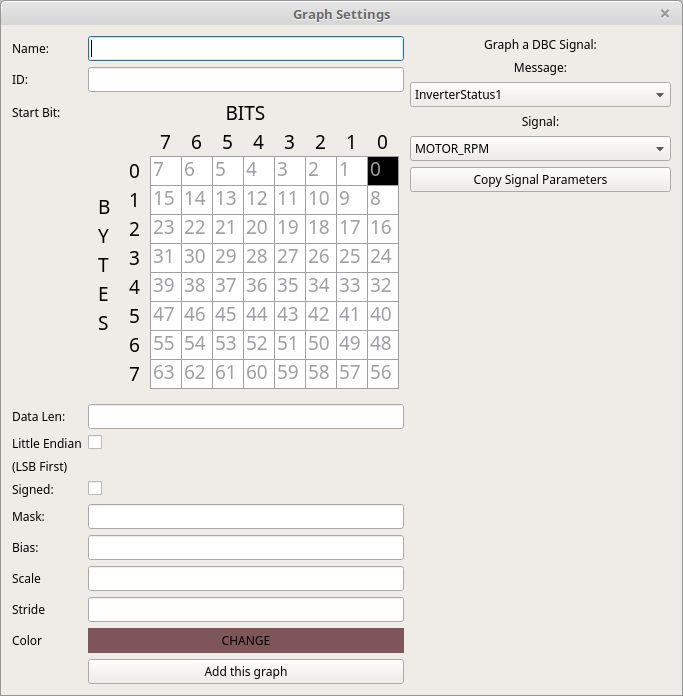Close the Graph Settings dialog
Screen dimensions: 683x696
[664, 14]
